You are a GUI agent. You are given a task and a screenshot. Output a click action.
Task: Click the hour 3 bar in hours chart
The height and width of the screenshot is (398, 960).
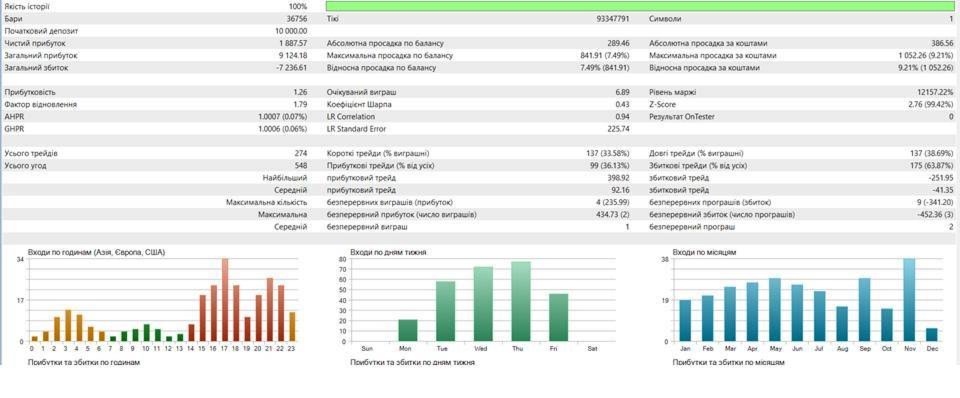pyautogui.click(x=69, y=326)
